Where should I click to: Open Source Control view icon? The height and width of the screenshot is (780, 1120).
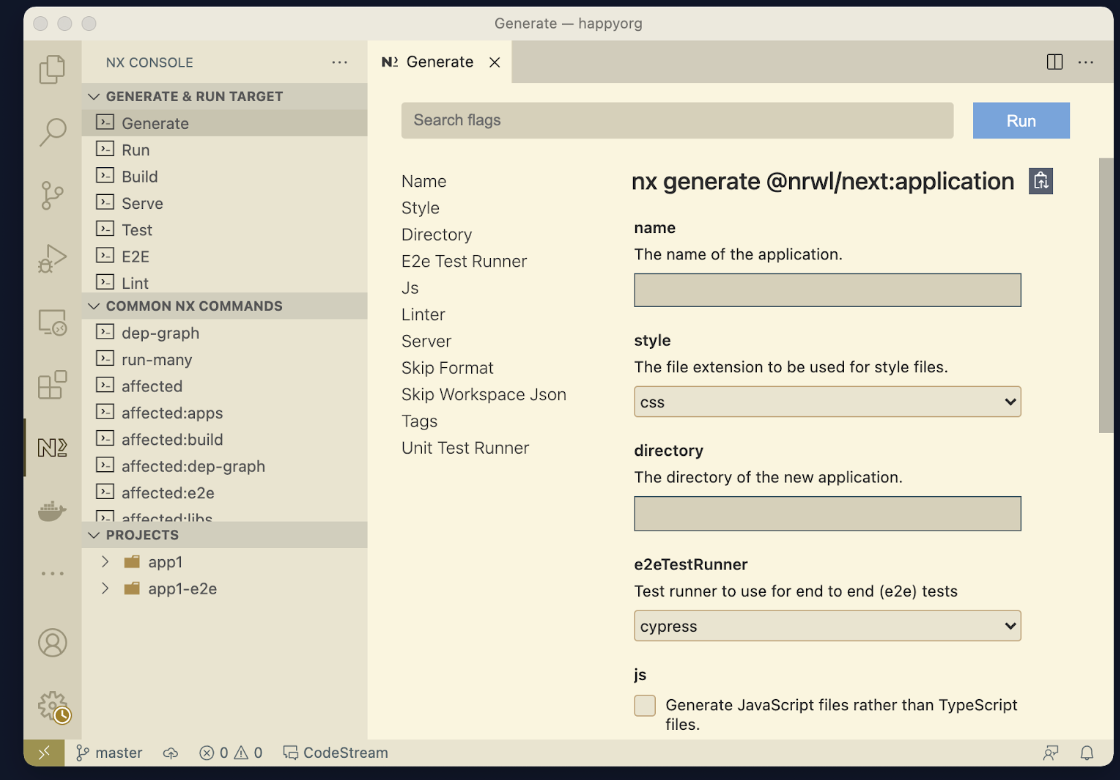coord(52,195)
